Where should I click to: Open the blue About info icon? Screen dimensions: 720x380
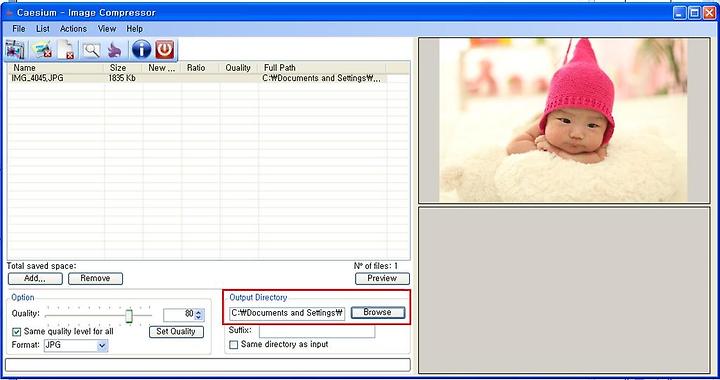[x=141, y=49]
